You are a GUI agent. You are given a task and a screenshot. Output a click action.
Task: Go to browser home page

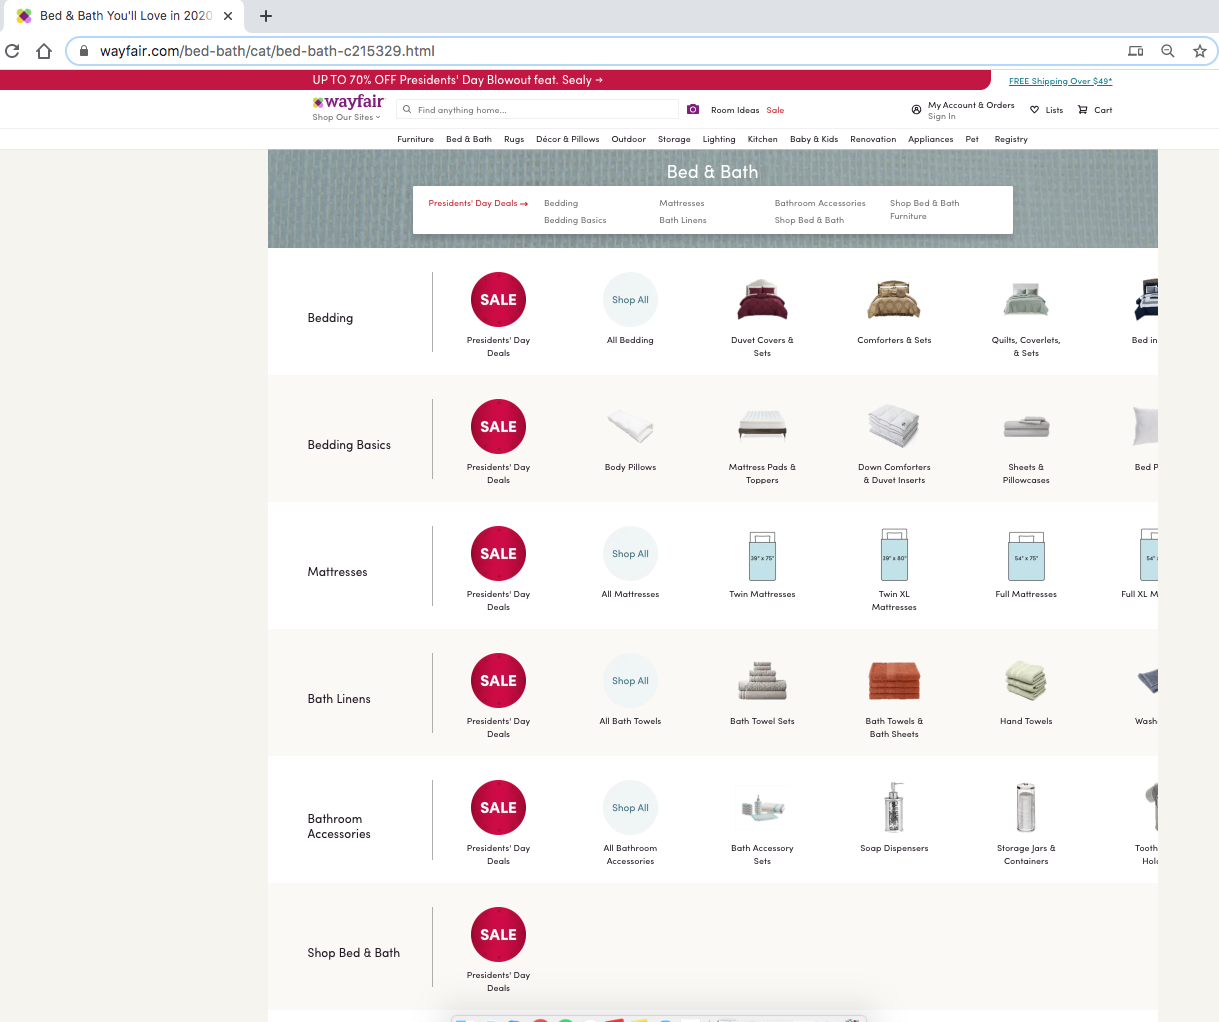43,51
